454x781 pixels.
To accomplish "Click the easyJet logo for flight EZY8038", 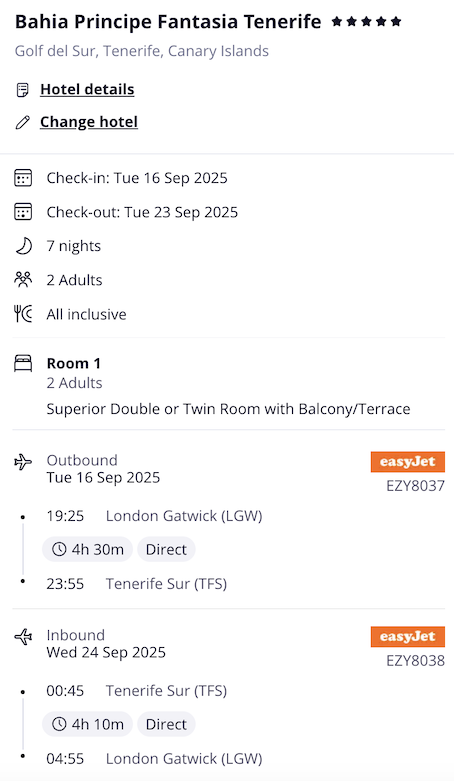I will (x=408, y=637).
